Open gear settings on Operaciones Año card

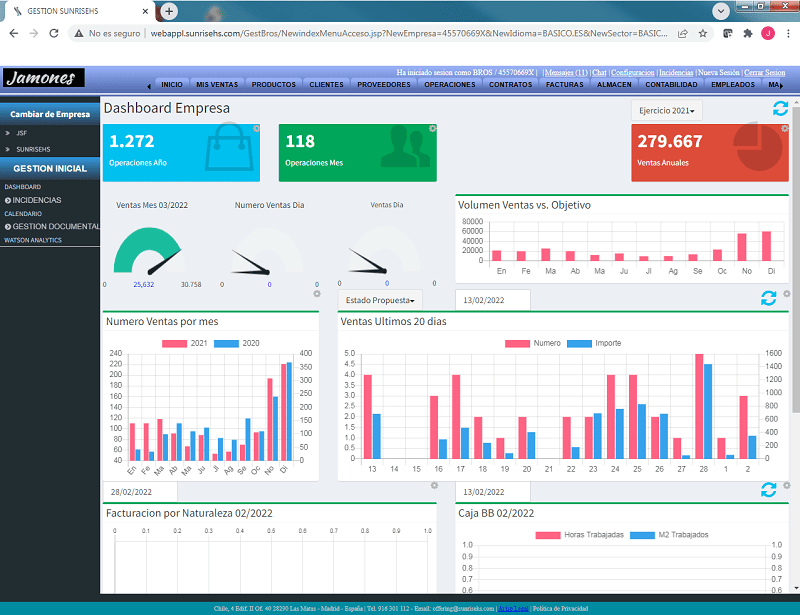point(256,129)
